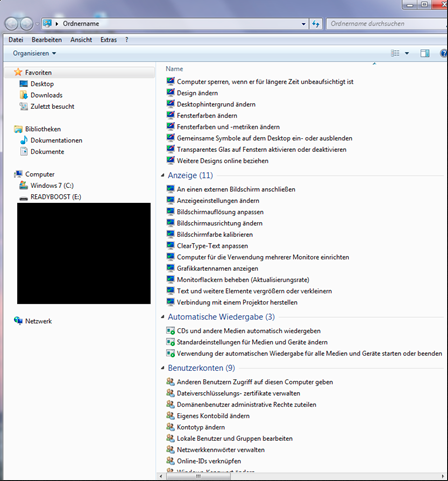Open the Ansicht menu
Screen dimensions: 448x481
[81, 40]
